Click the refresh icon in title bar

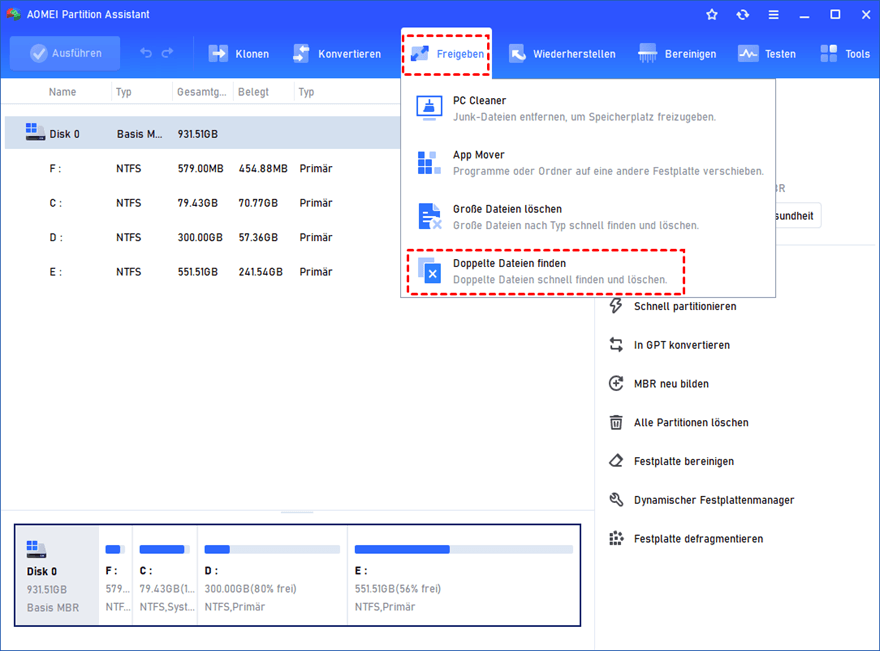(x=742, y=15)
